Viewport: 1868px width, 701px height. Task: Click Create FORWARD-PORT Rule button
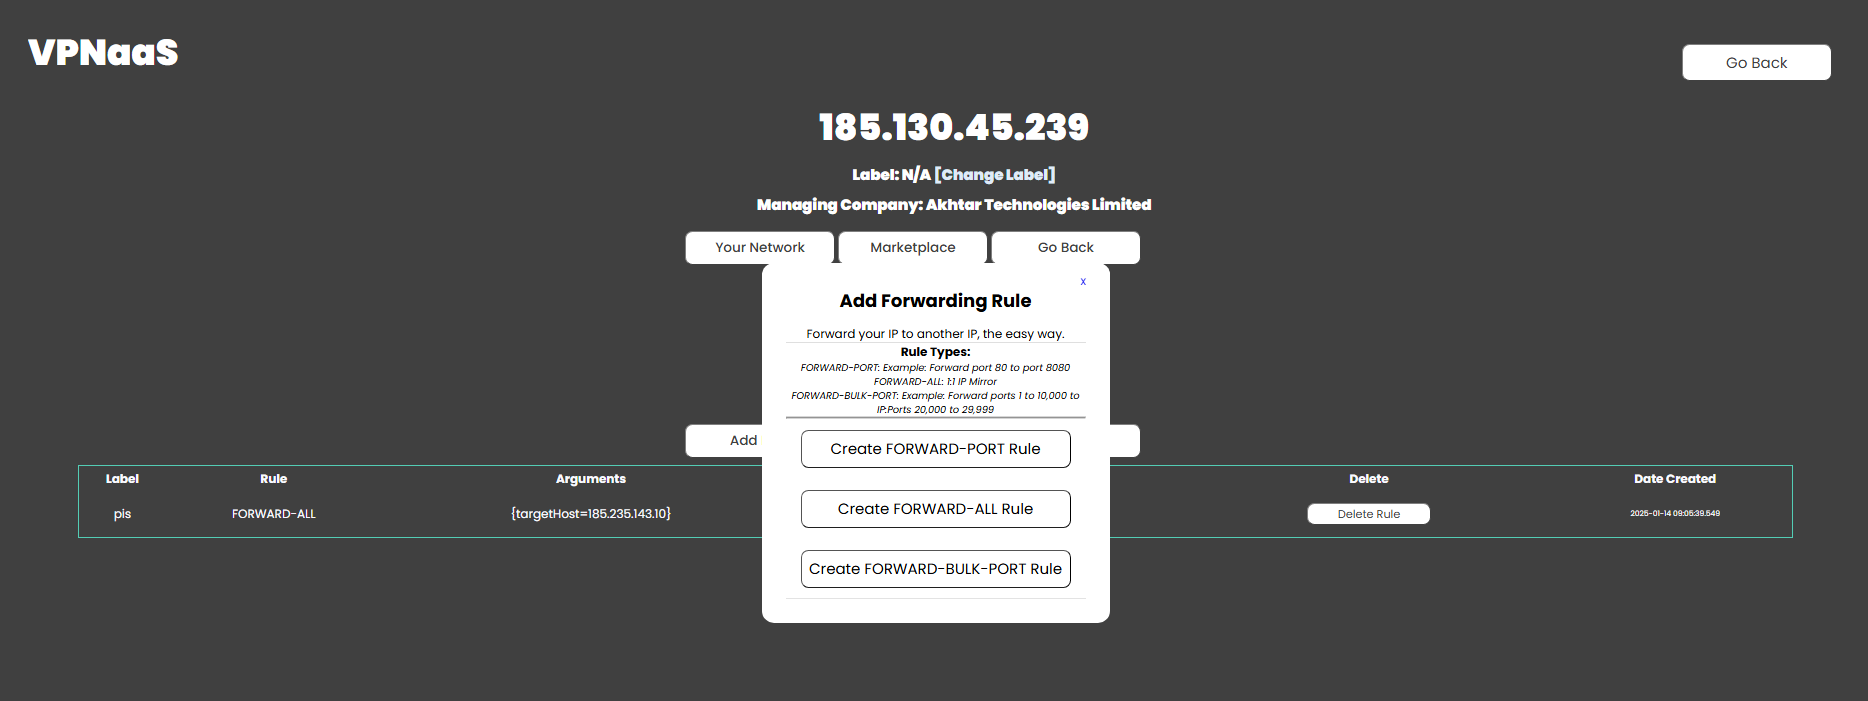tap(935, 449)
